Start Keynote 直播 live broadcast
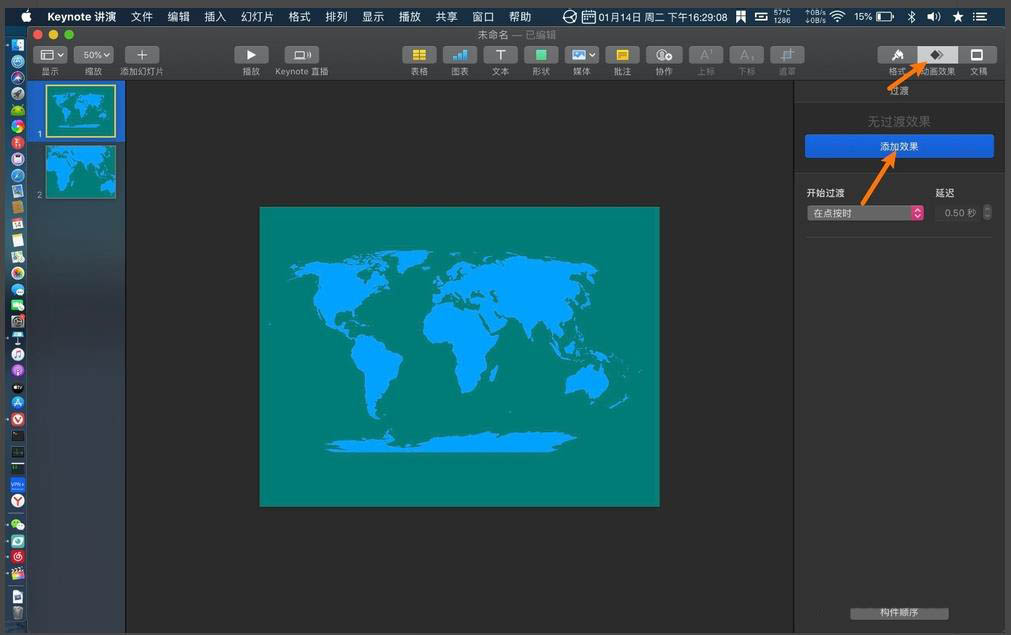 coord(302,55)
